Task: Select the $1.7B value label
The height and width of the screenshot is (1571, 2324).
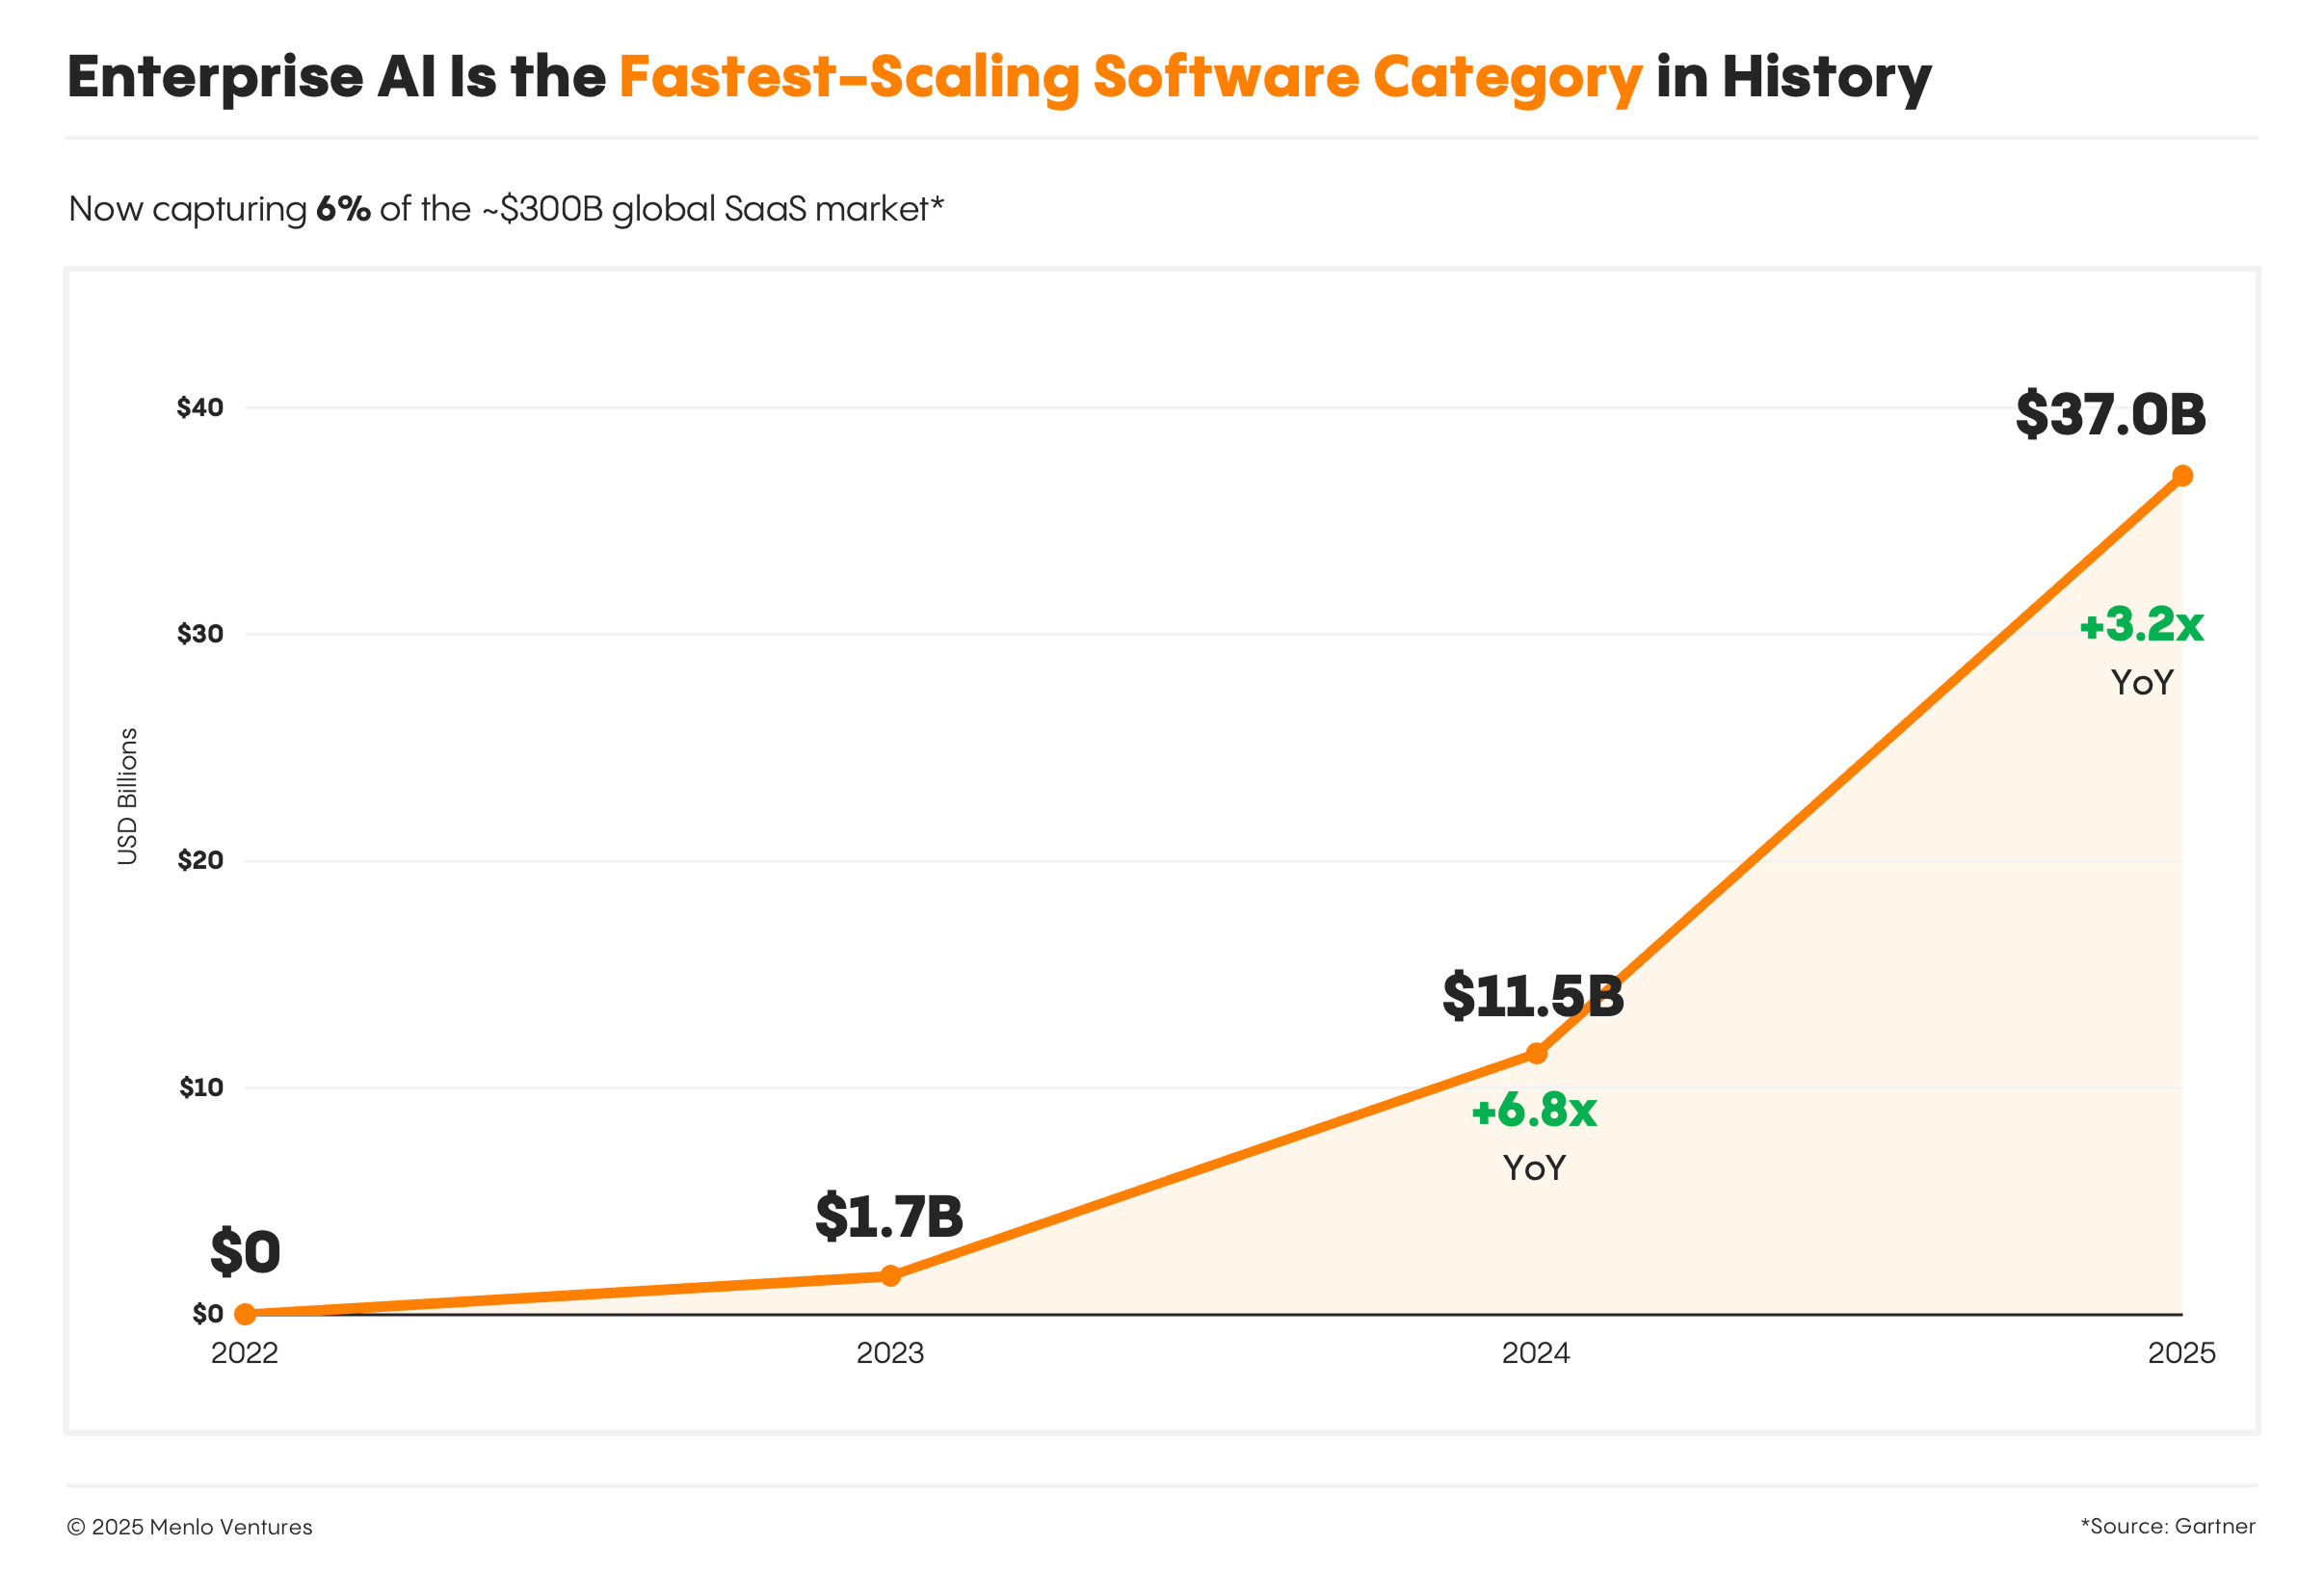Action: 889,1217
